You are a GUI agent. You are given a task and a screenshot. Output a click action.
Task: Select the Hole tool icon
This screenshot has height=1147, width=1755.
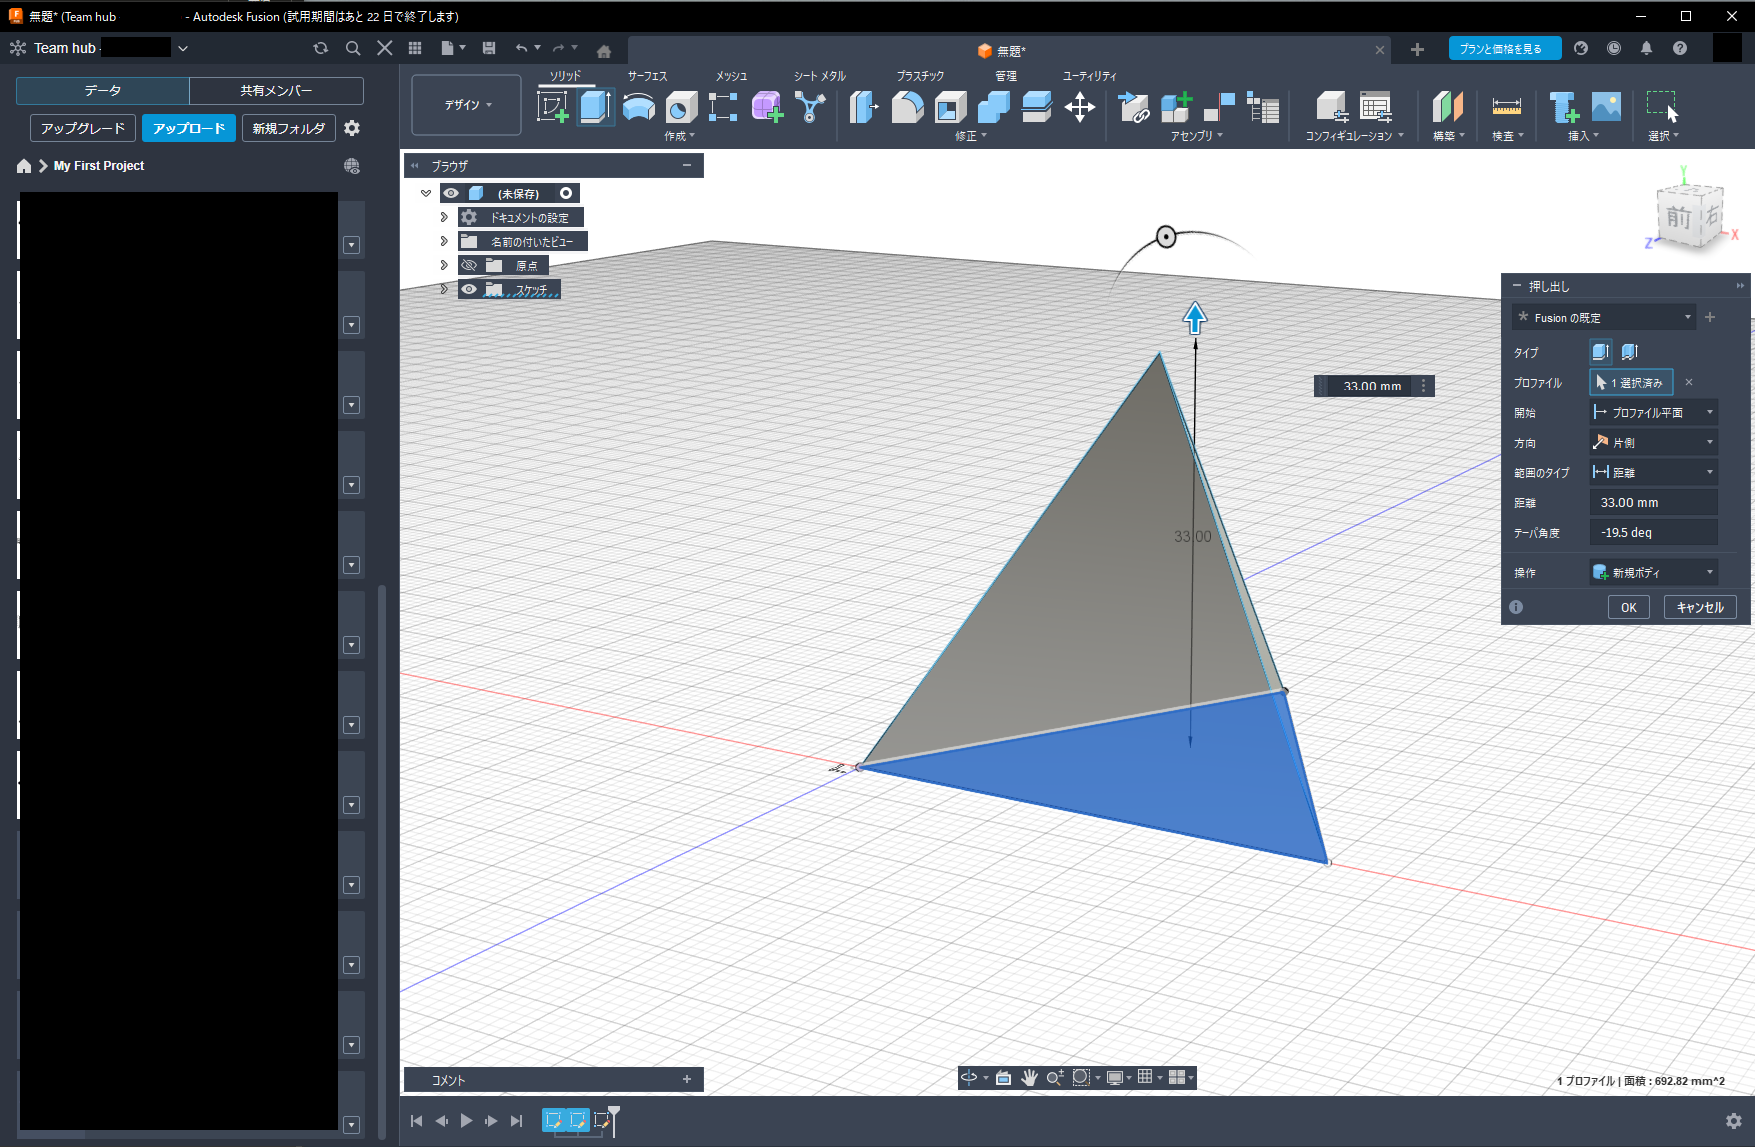681,106
